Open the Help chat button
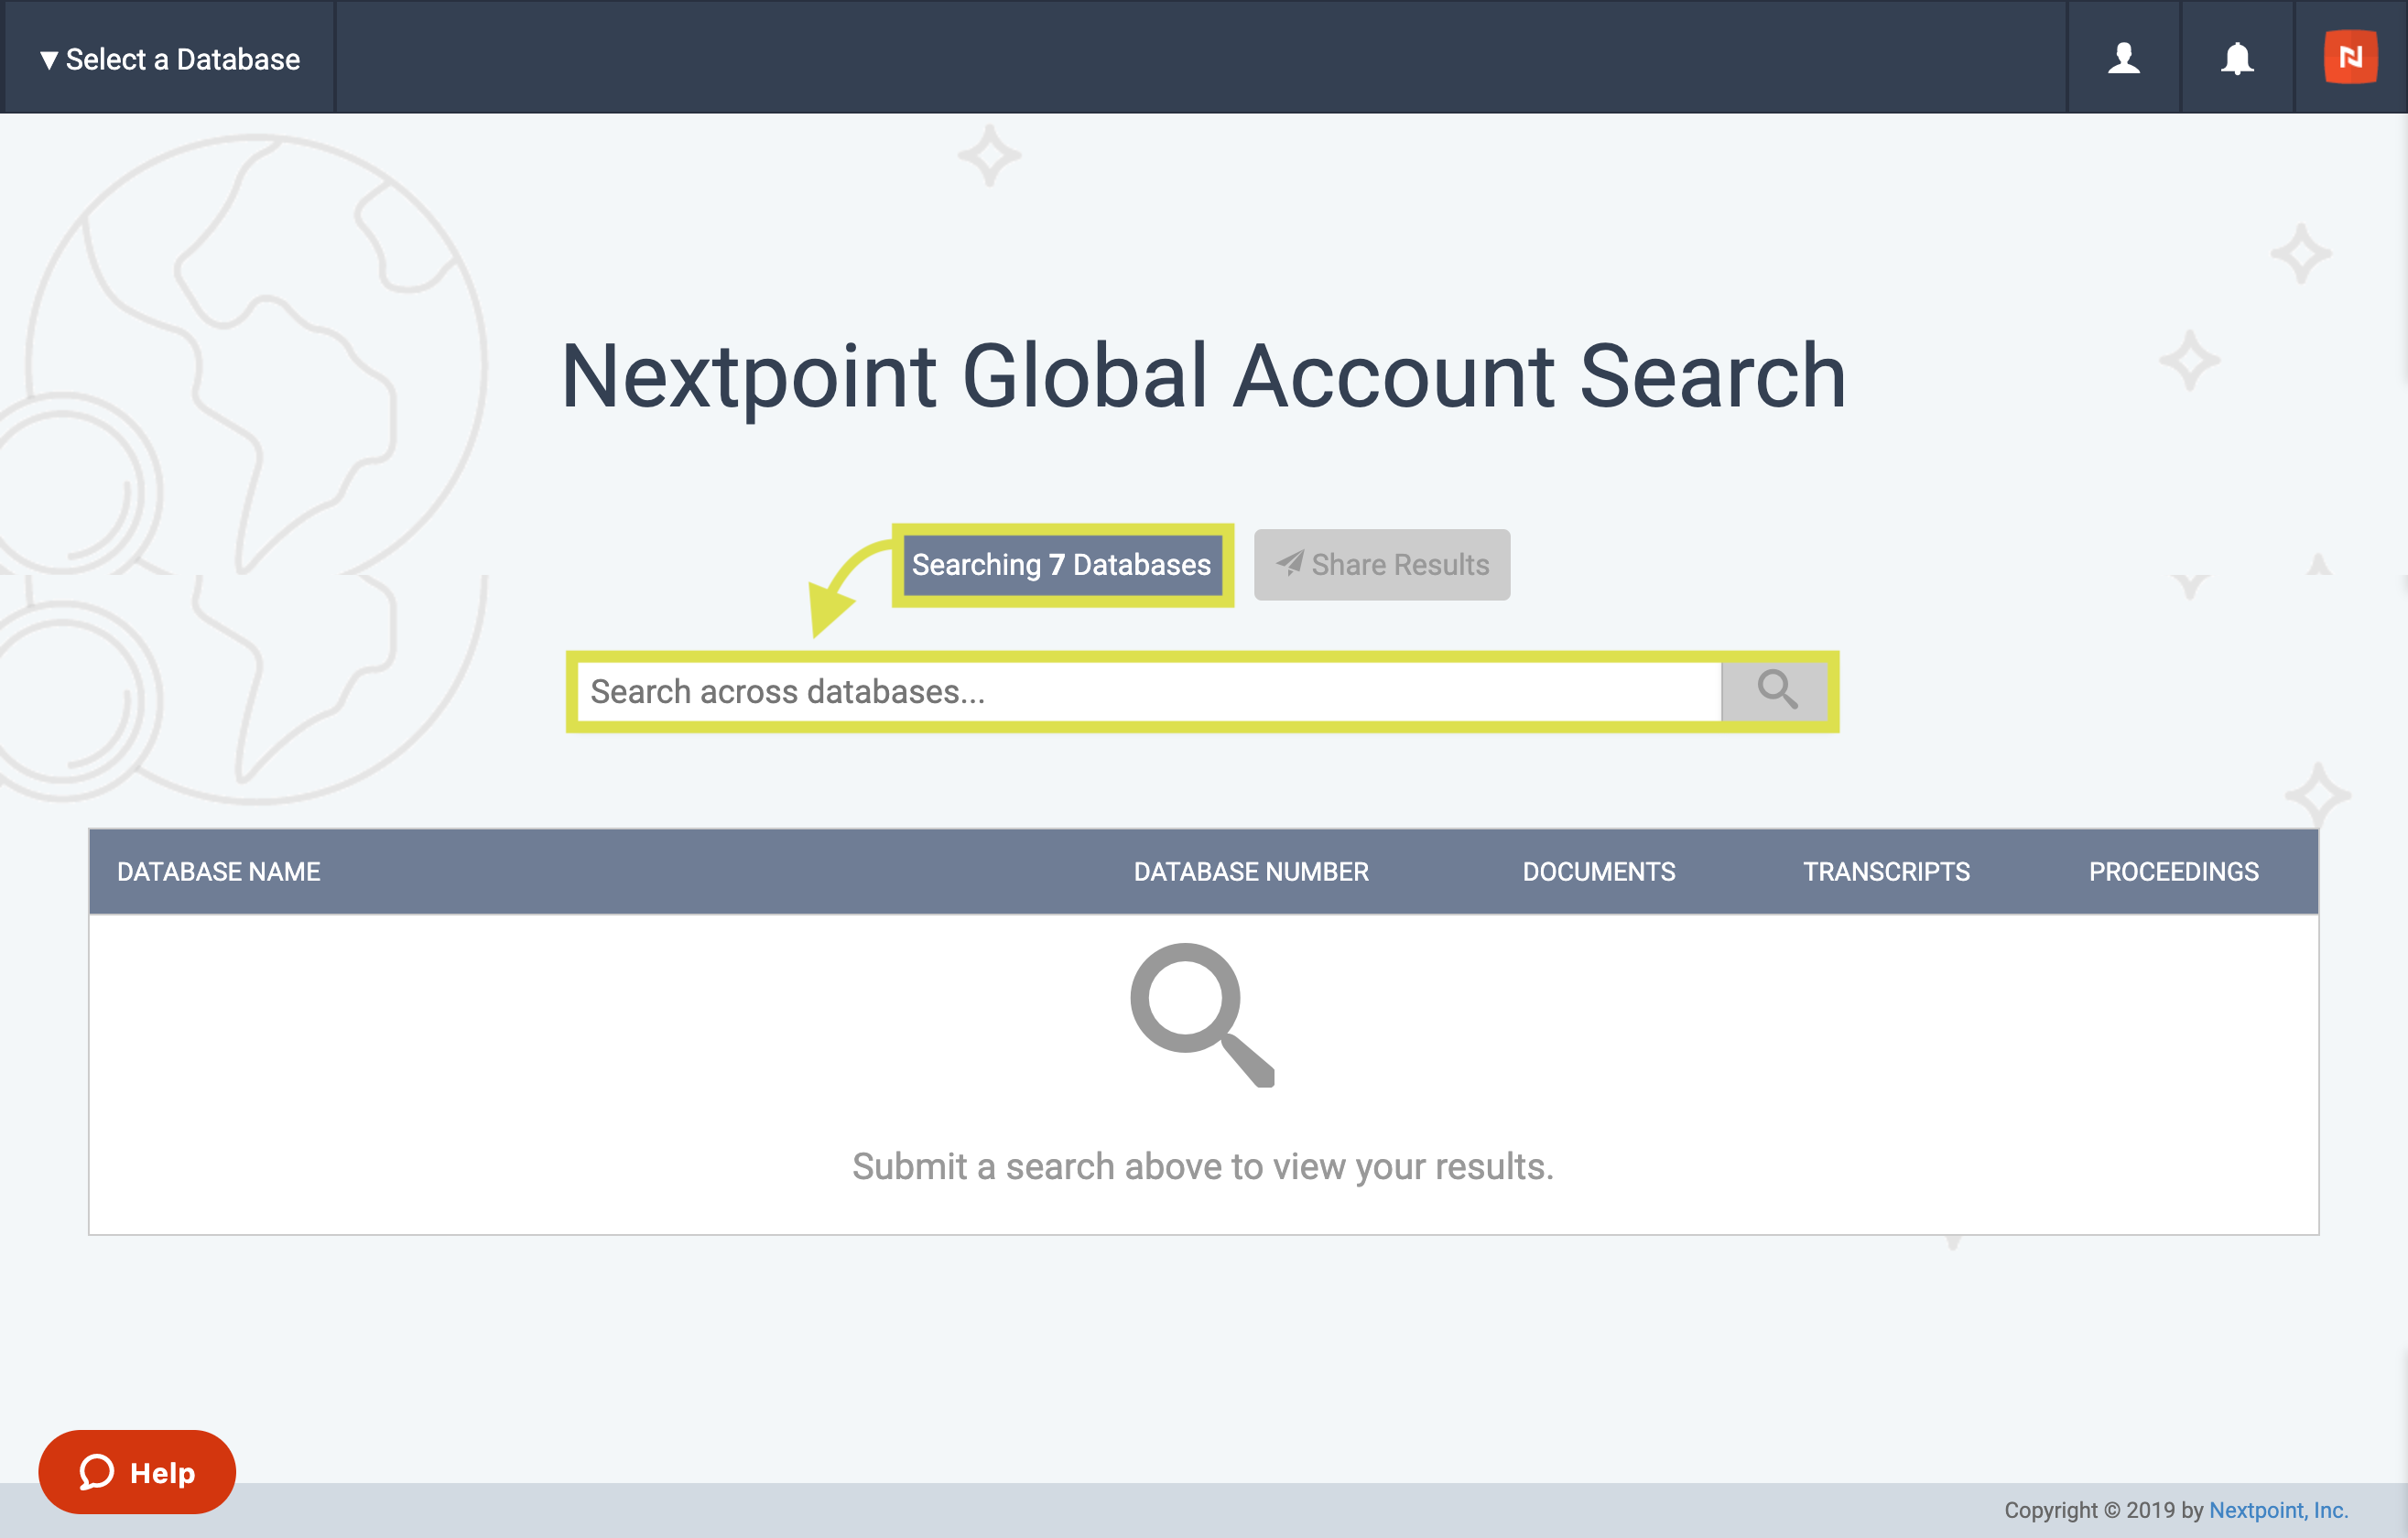Viewport: 2408px width, 1538px height. click(137, 1472)
